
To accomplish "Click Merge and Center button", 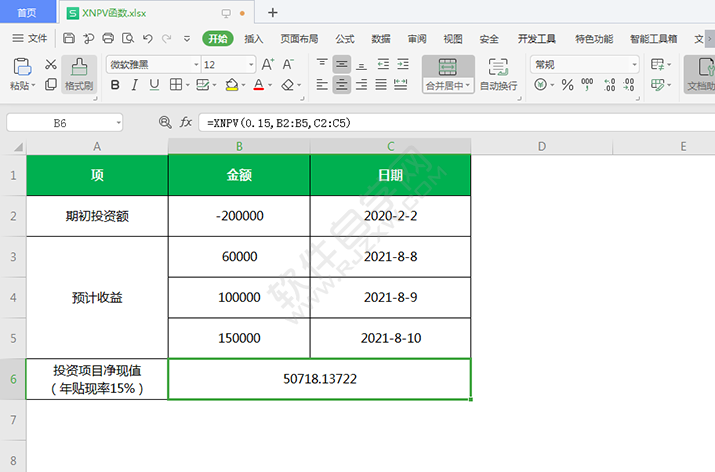I will pyautogui.click(x=448, y=74).
